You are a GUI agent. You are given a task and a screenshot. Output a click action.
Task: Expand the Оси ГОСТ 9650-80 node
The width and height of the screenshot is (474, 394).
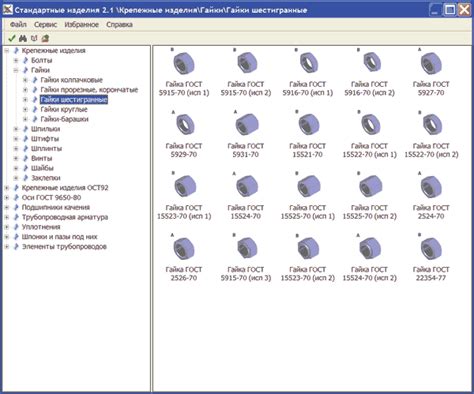(x=6, y=198)
